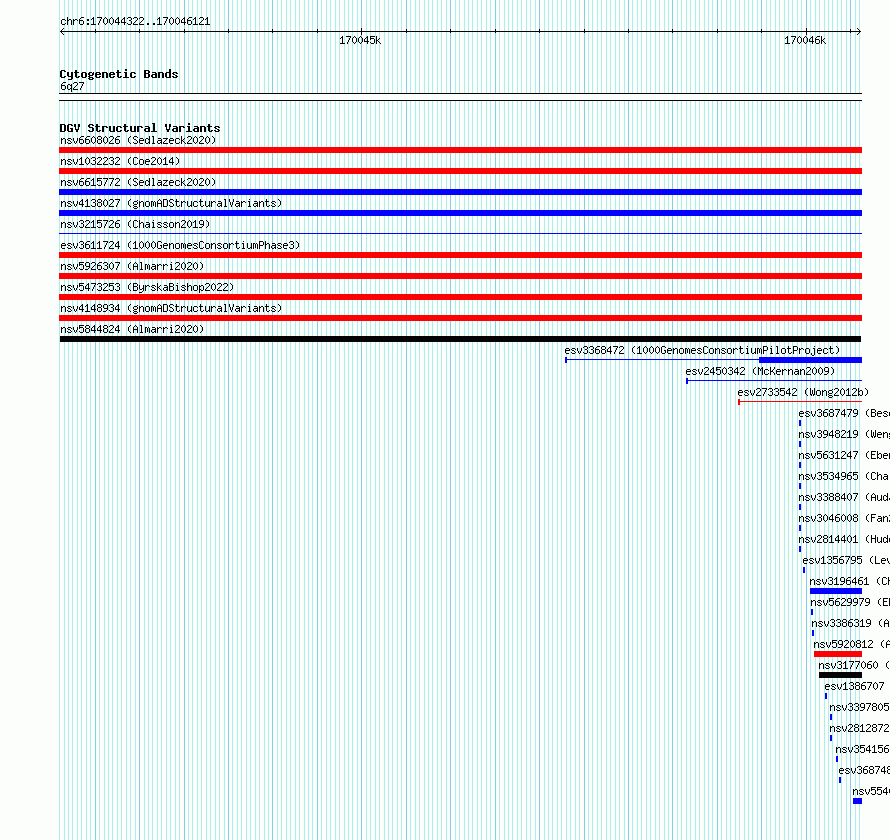890x840 pixels.
Task: Click thin blue line under esv2450342 (McKernan2009)
Action: pyautogui.click(x=774, y=380)
